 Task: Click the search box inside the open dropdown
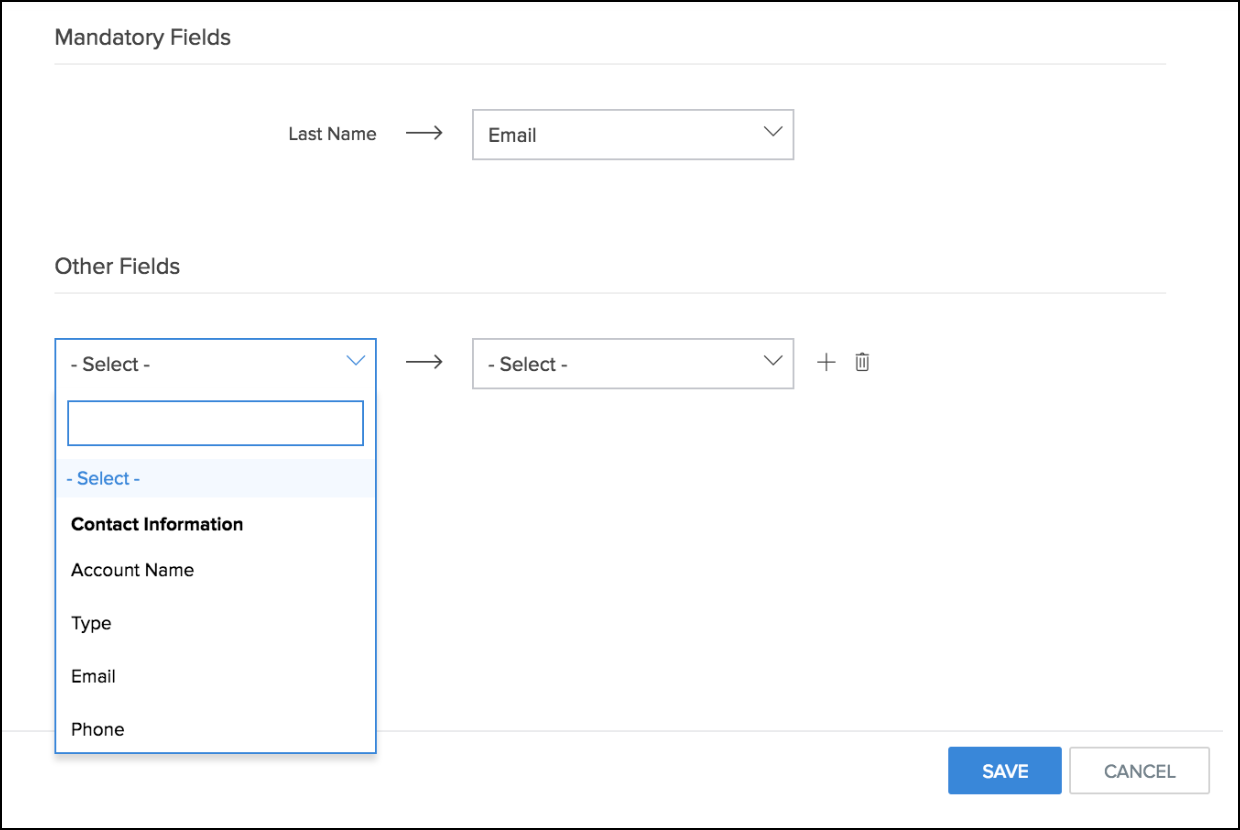(215, 423)
